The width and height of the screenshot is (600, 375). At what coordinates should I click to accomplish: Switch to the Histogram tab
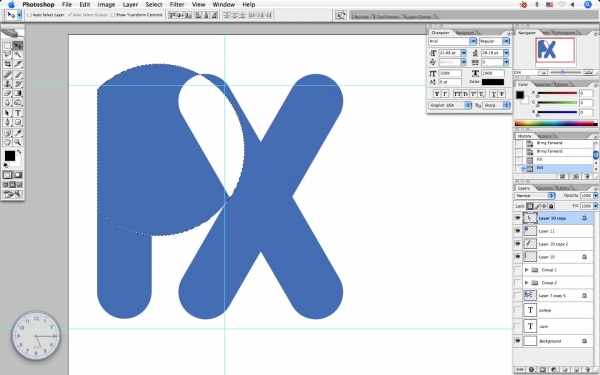click(565, 33)
